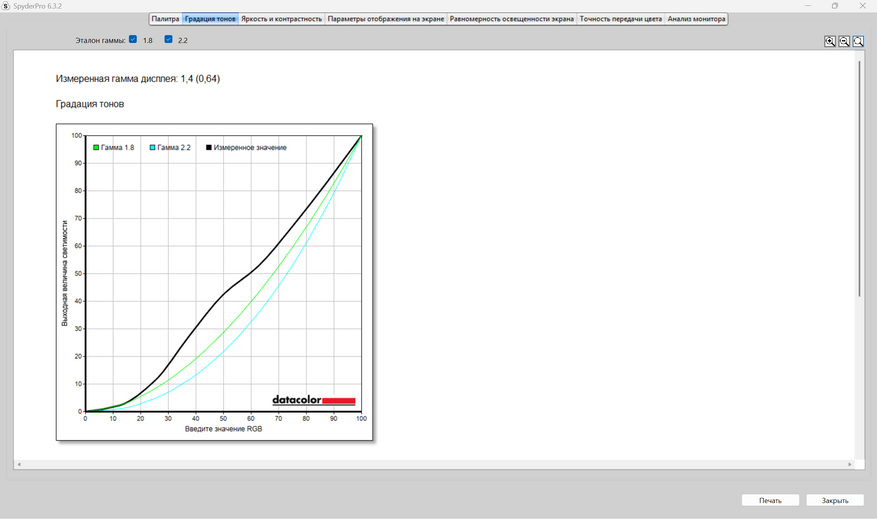Maximize the SpyderPro window

(x=834, y=6)
